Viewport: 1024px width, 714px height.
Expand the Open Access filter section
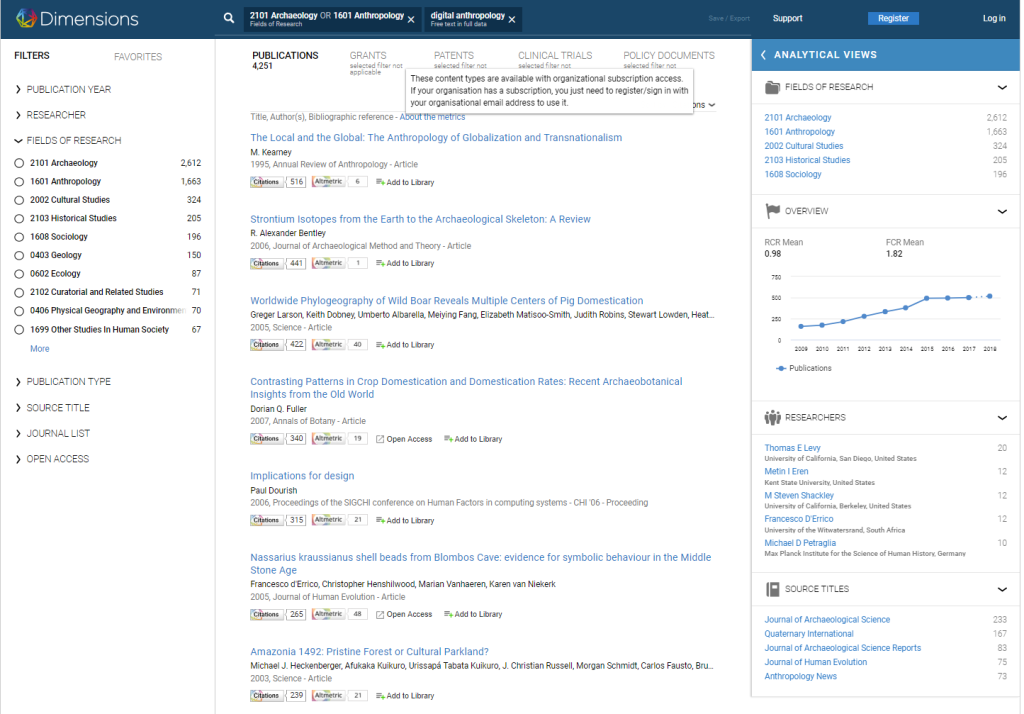pyautogui.click(x=20, y=458)
